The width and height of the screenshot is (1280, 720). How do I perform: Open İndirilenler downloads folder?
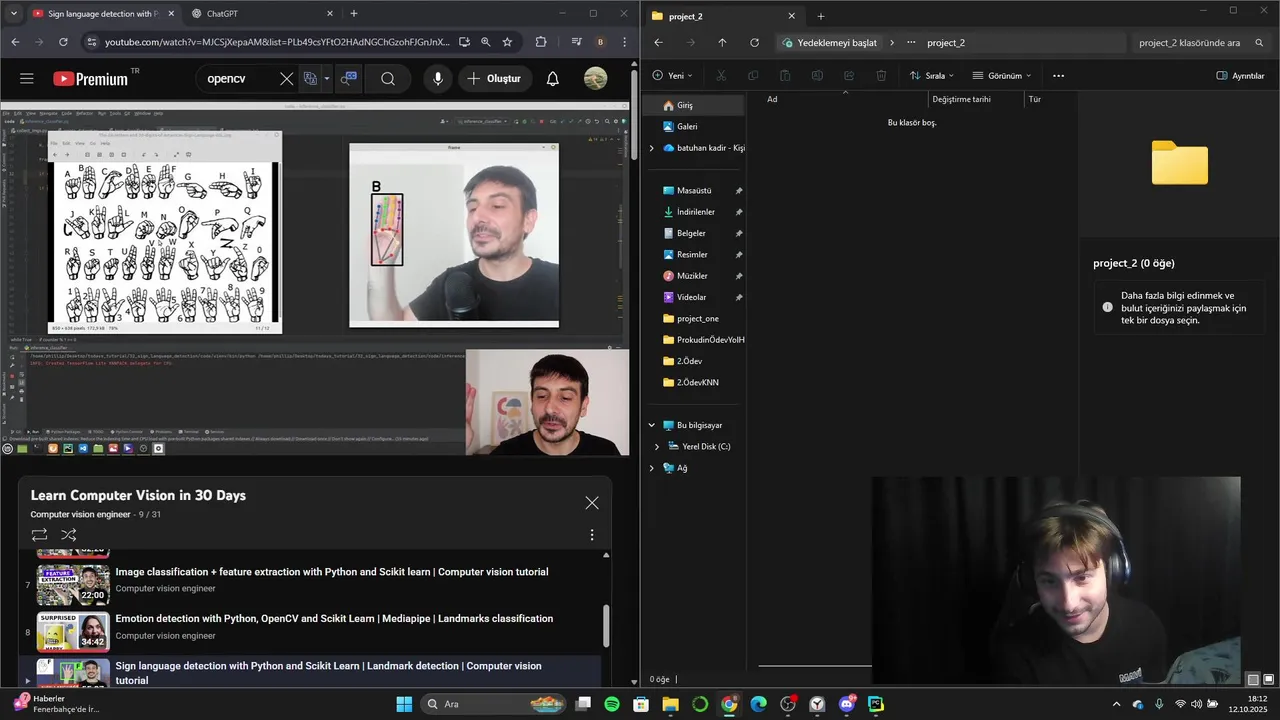tap(695, 212)
